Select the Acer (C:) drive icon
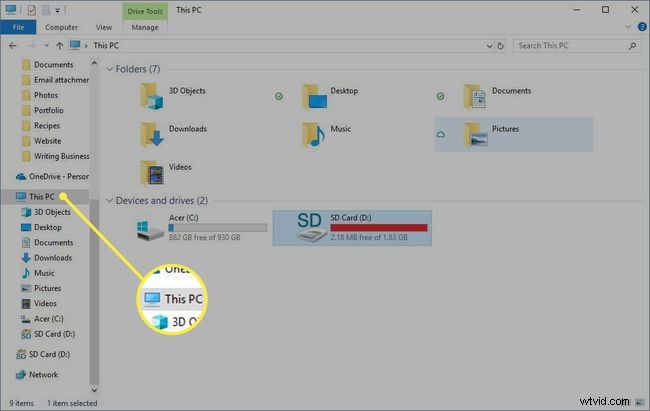The height and width of the screenshot is (411, 650). click(x=150, y=229)
